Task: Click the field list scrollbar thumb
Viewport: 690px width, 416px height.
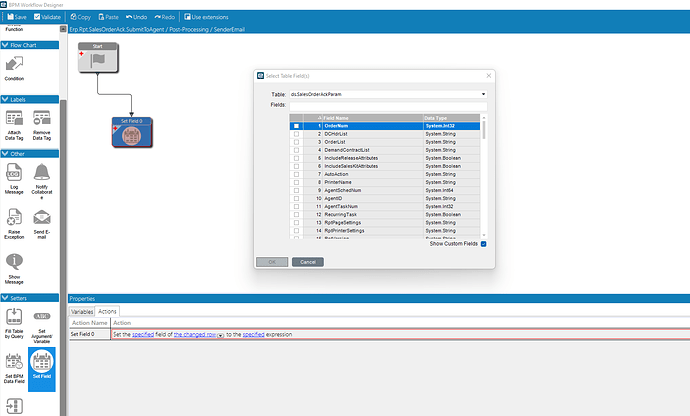Action: pos(484,130)
